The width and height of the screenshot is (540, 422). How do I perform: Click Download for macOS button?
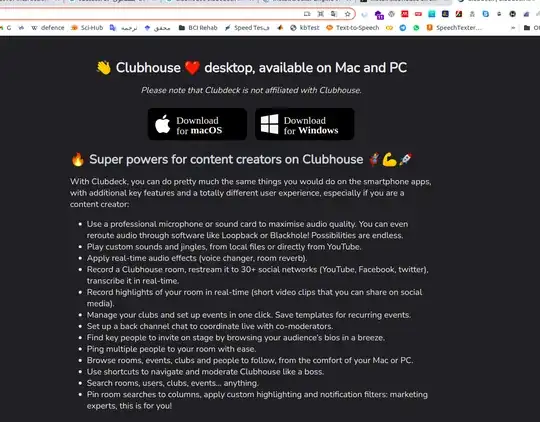[x=197, y=124]
